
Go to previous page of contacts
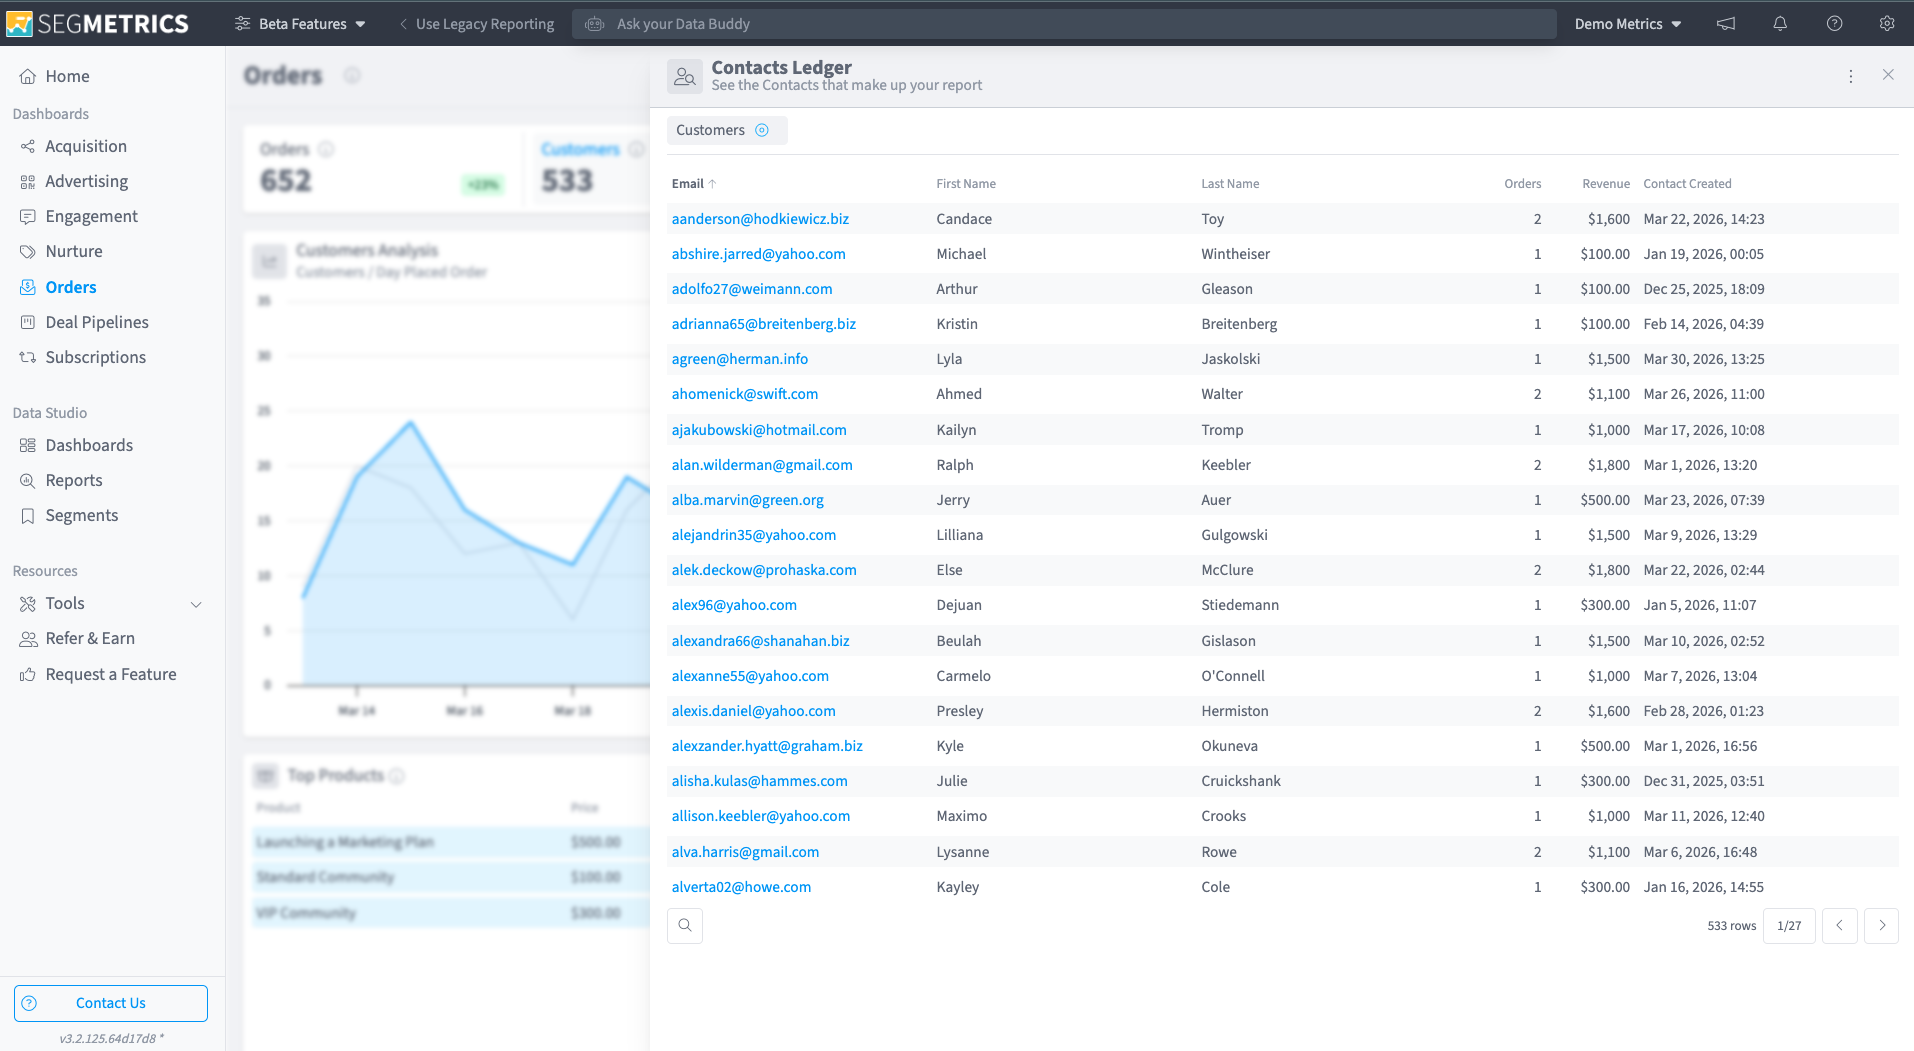coord(1840,926)
